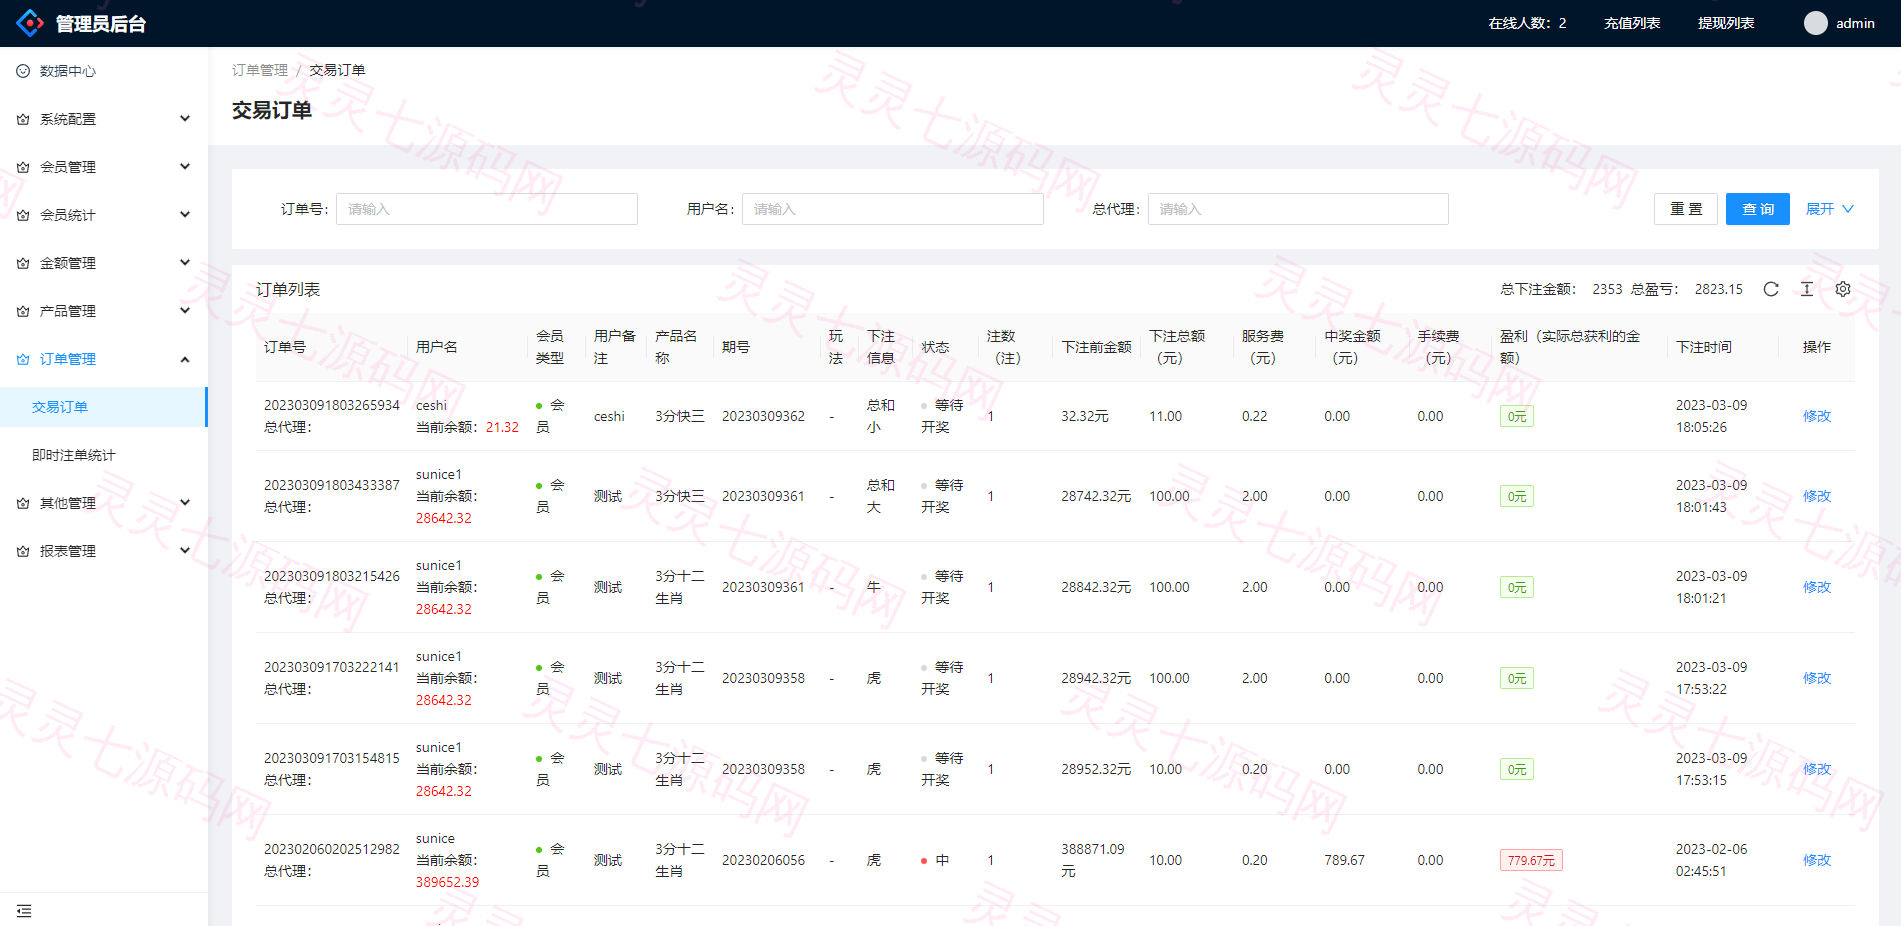Change table density icon
This screenshot has height=926, width=1901.
coord(1807,289)
